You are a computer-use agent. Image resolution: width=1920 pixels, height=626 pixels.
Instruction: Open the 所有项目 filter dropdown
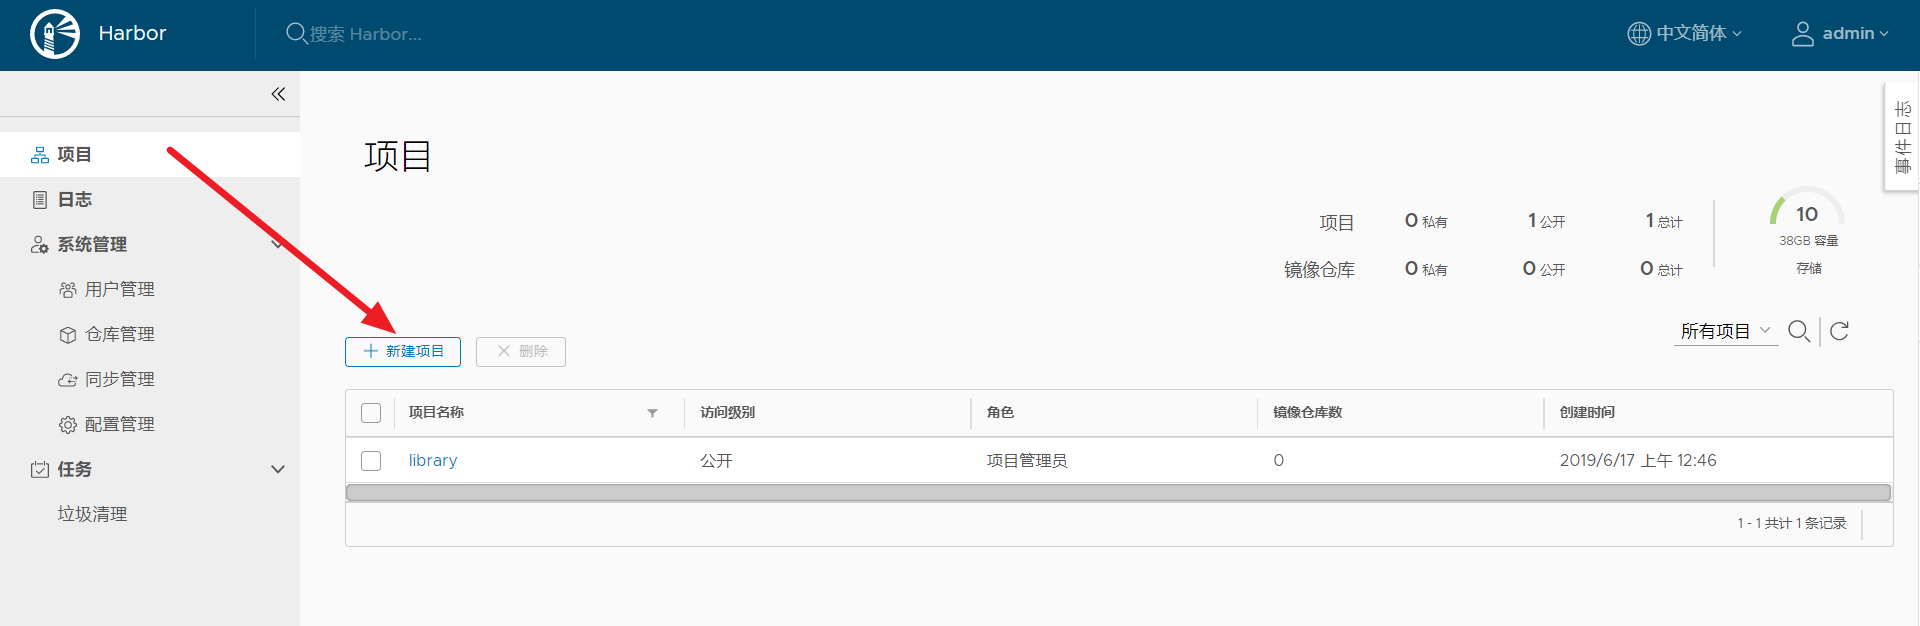click(x=1725, y=331)
